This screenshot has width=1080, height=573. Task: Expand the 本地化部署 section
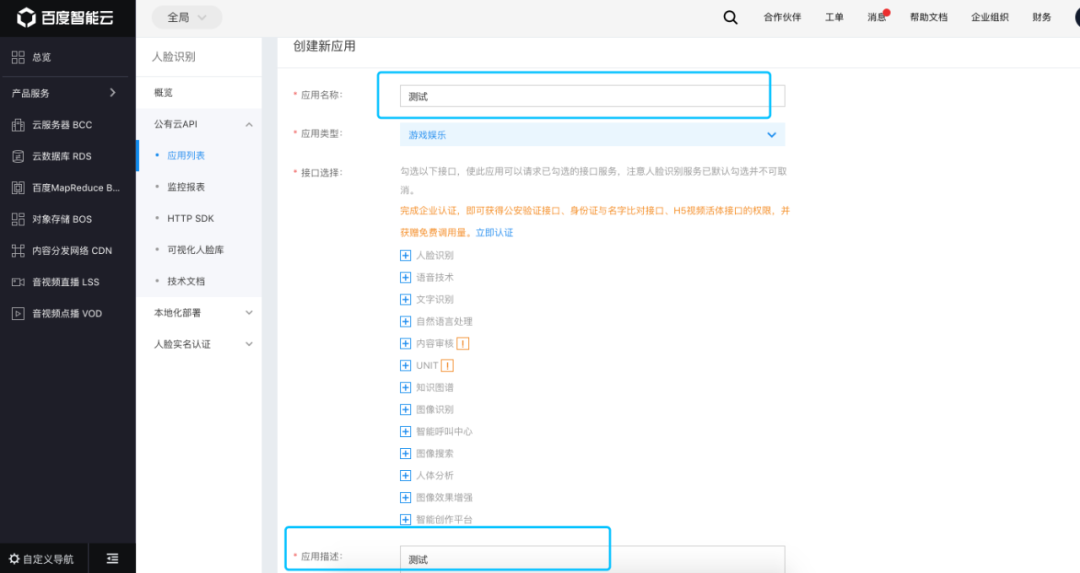[x=249, y=313]
